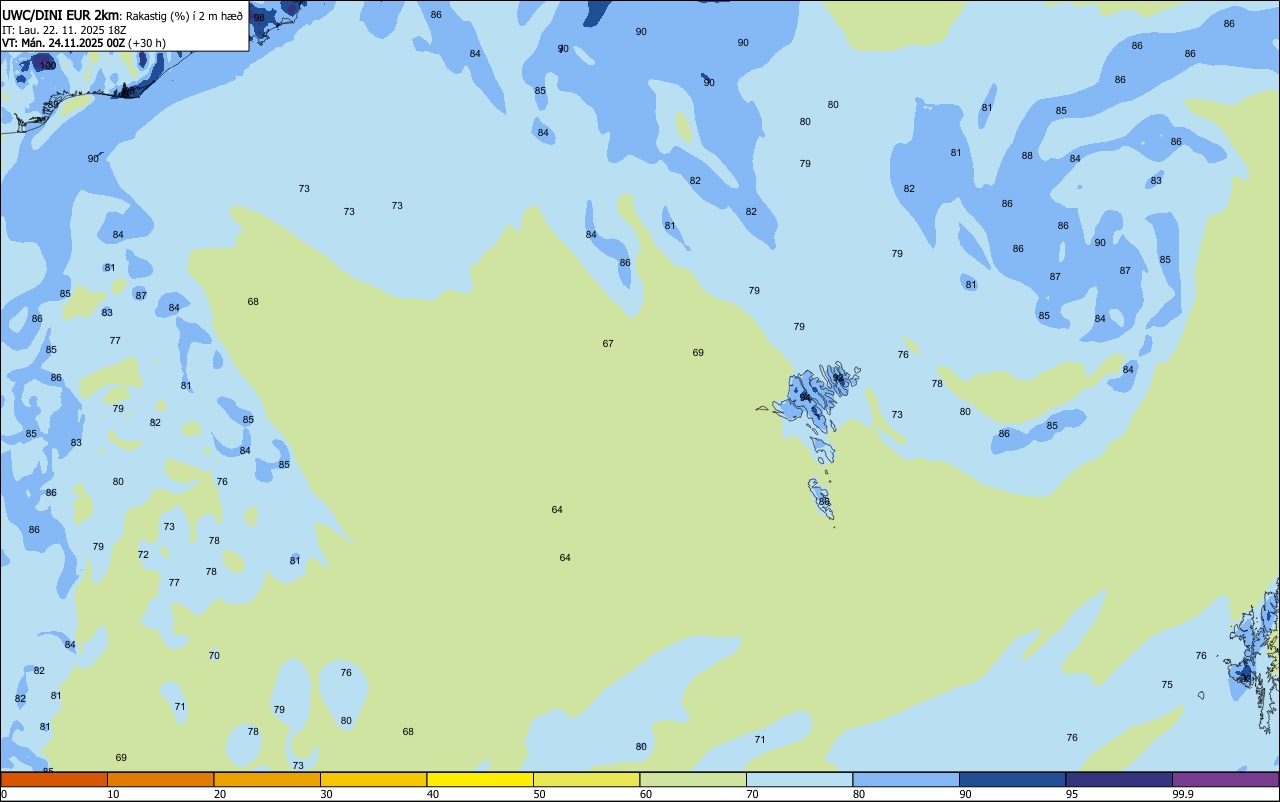Image resolution: width=1280 pixels, height=802 pixels.
Task: Select the 10–20 orange legend swatch
Action: [x=160, y=779]
